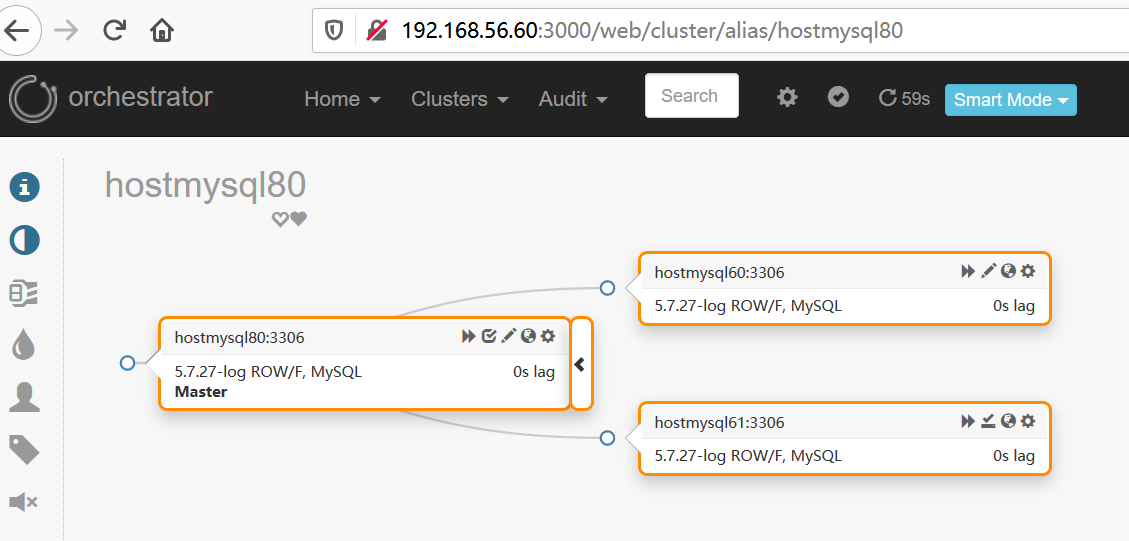The width and height of the screenshot is (1129, 541).
Task: Click the insecure connection padlock icon
Action: pyautogui.click(x=377, y=30)
